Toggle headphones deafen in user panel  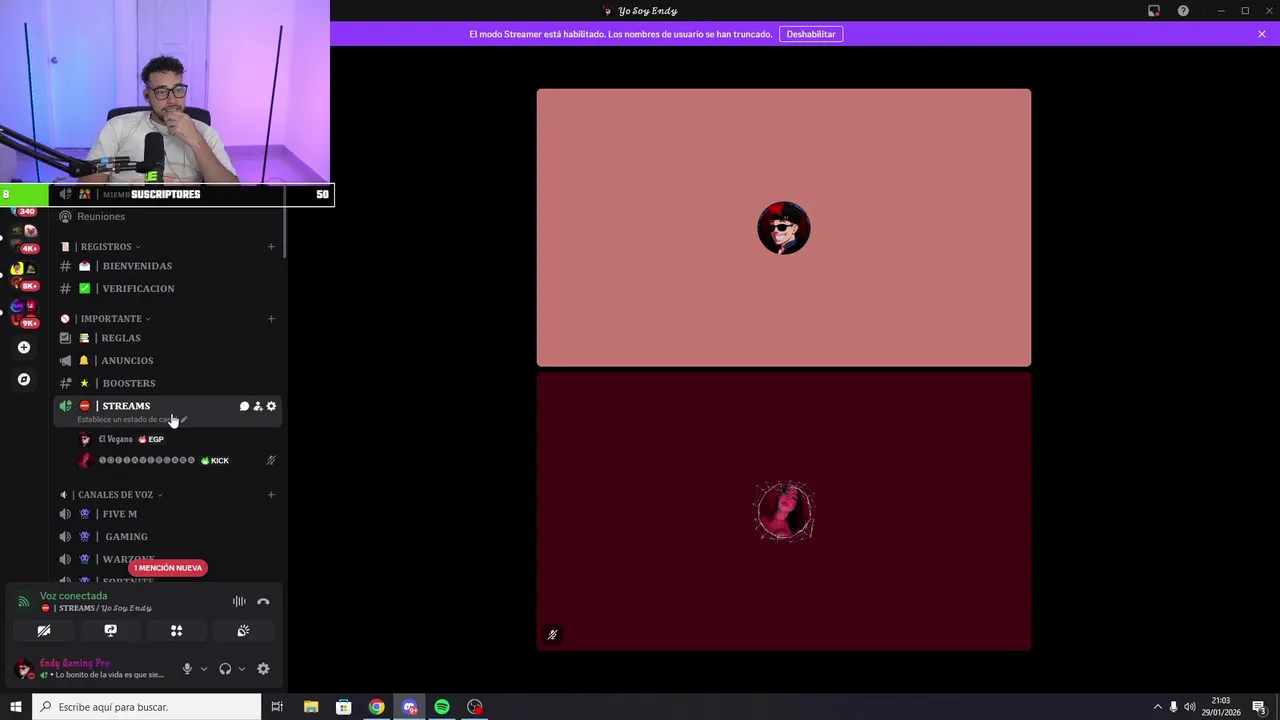pos(225,669)
